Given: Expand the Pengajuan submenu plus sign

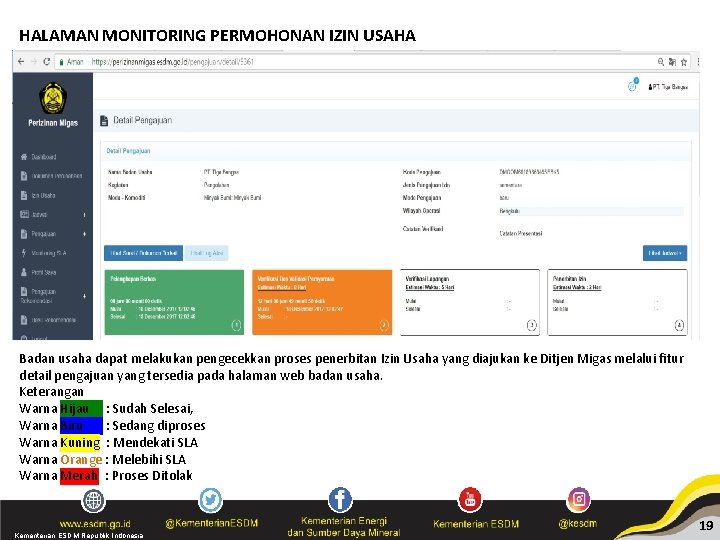Looking at the screenshot, I should (84, 234).
